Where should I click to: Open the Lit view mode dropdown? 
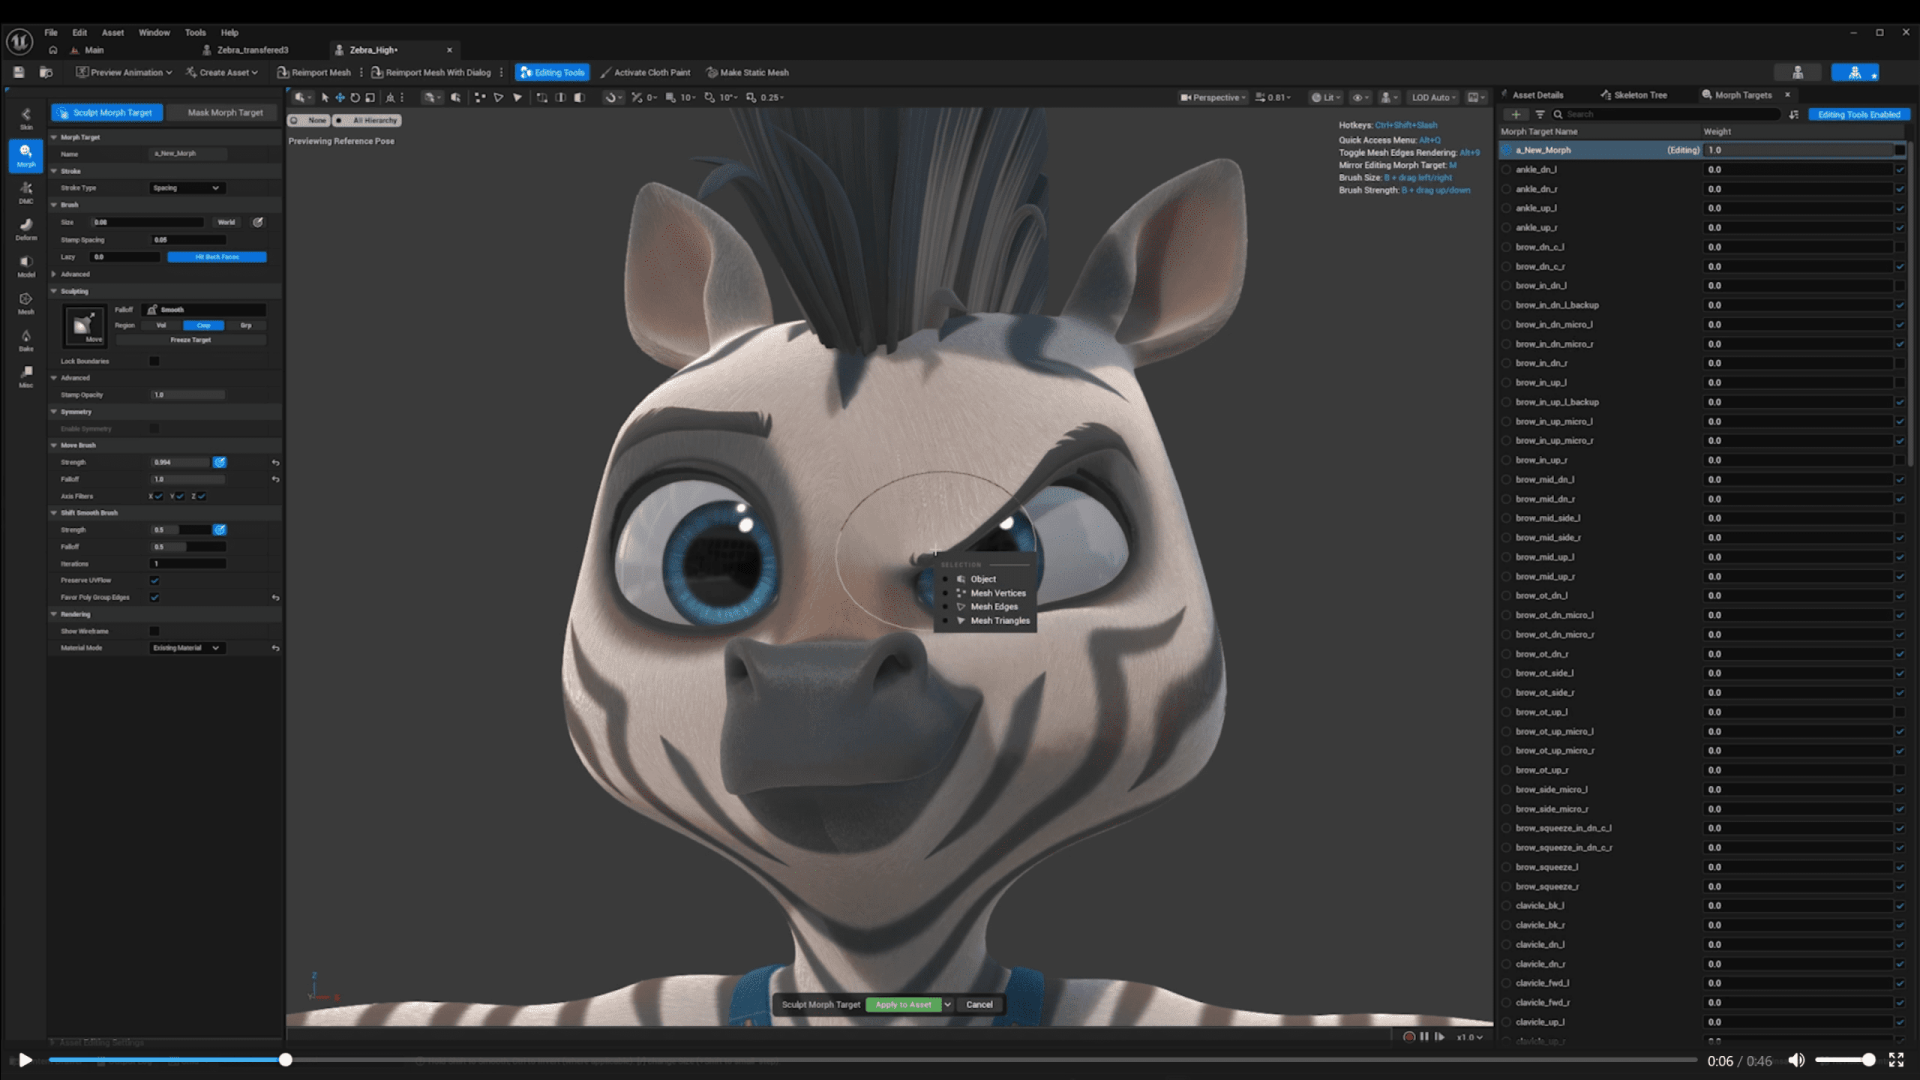[1327, 97]
